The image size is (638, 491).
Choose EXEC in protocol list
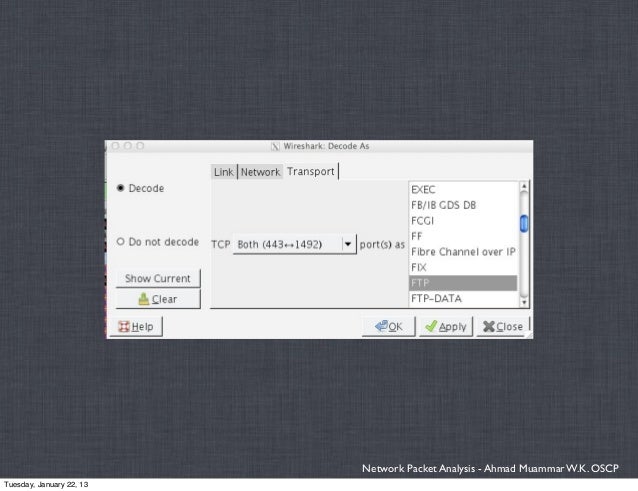point(463,190)
